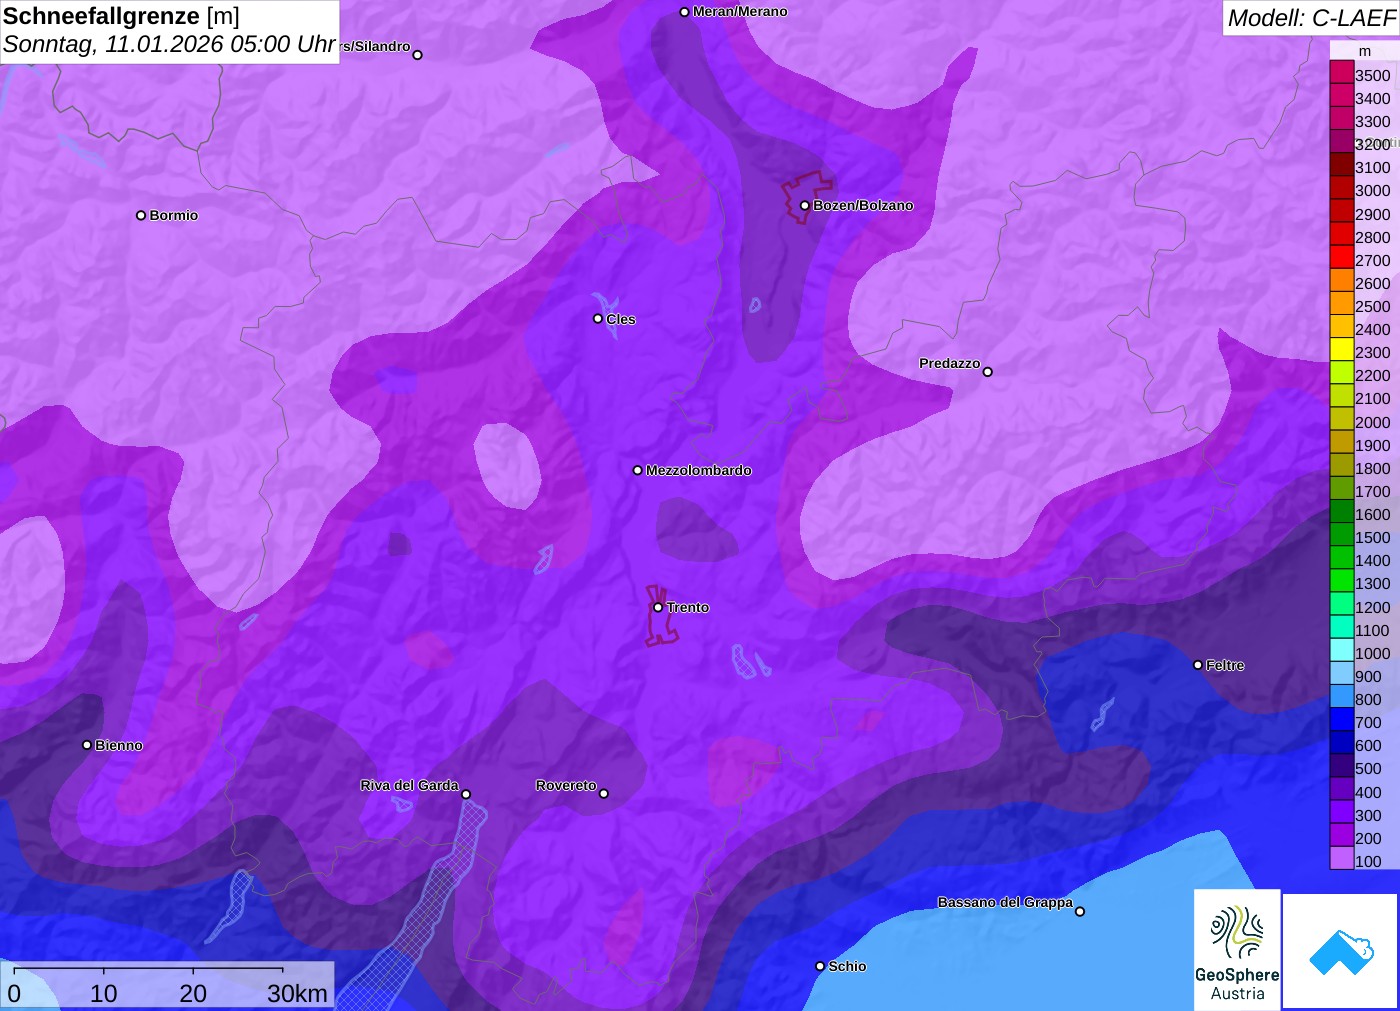1400x1011 pixels.
Task: Click the forecast date Sonntag 11.01.2026
Action: [168, 45]
